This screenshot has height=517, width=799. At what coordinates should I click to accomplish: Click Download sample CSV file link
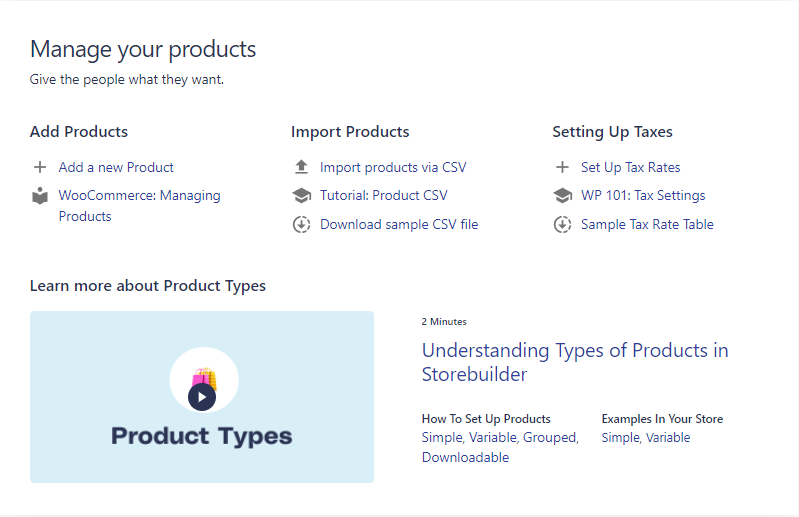(399, 225)
